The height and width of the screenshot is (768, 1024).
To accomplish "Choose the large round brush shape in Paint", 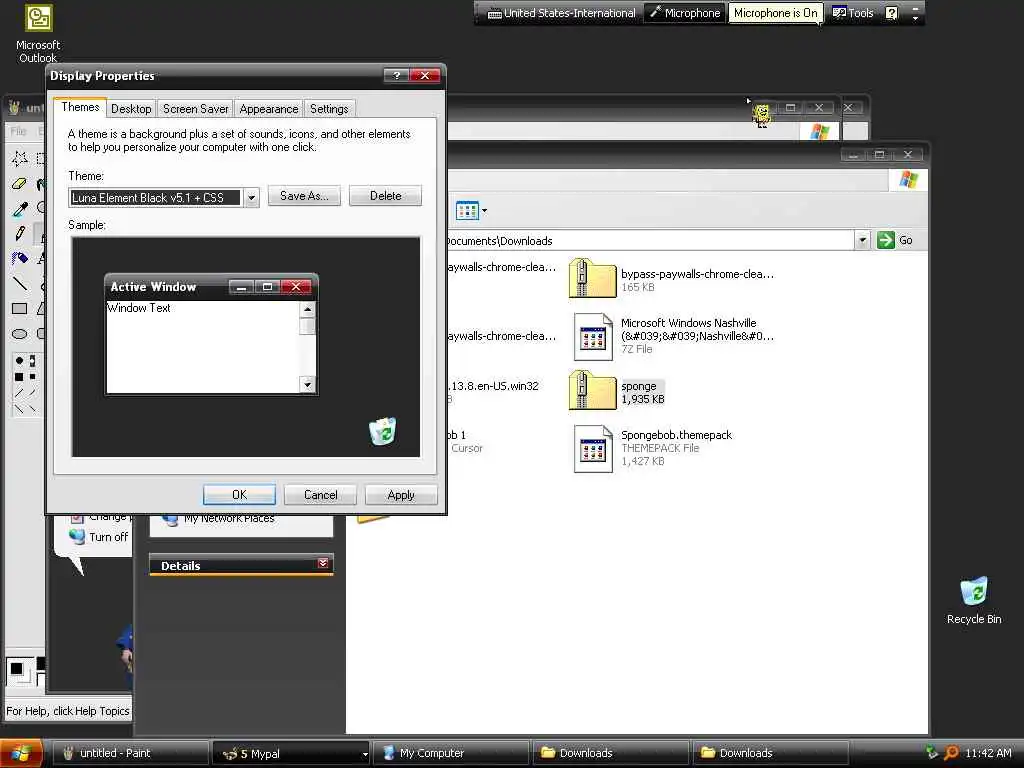I will [x=19, y=360].
